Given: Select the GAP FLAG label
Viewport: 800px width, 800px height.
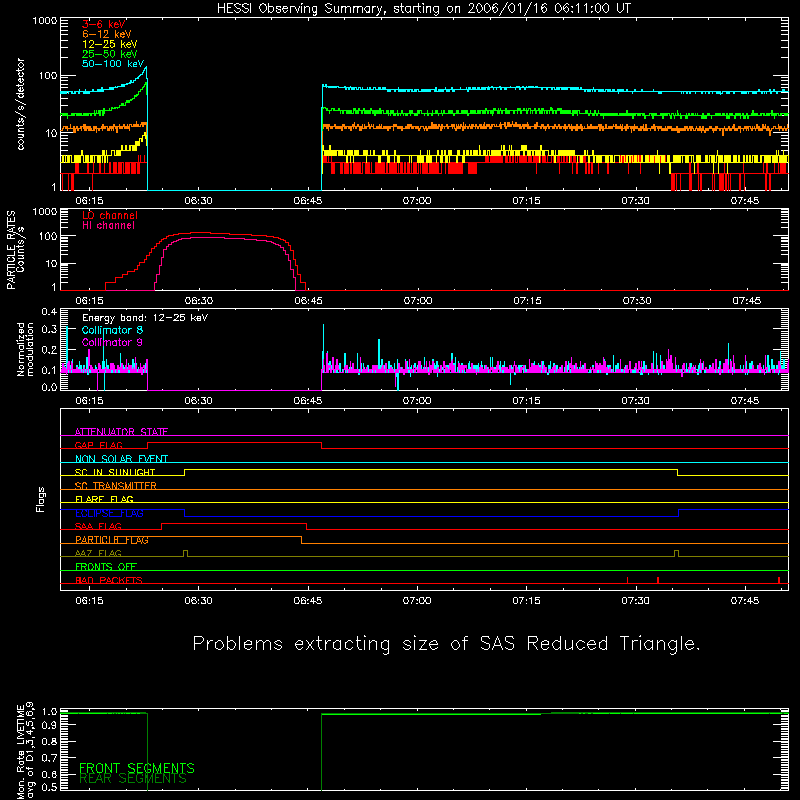Looking at the screenshot, I should click(x=99, y=445).
